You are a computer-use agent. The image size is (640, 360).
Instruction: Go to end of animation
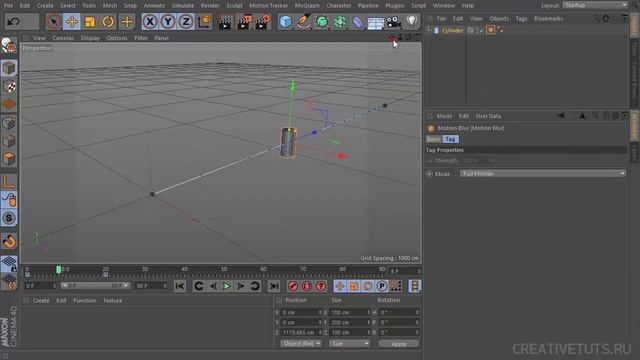[274, 286]
